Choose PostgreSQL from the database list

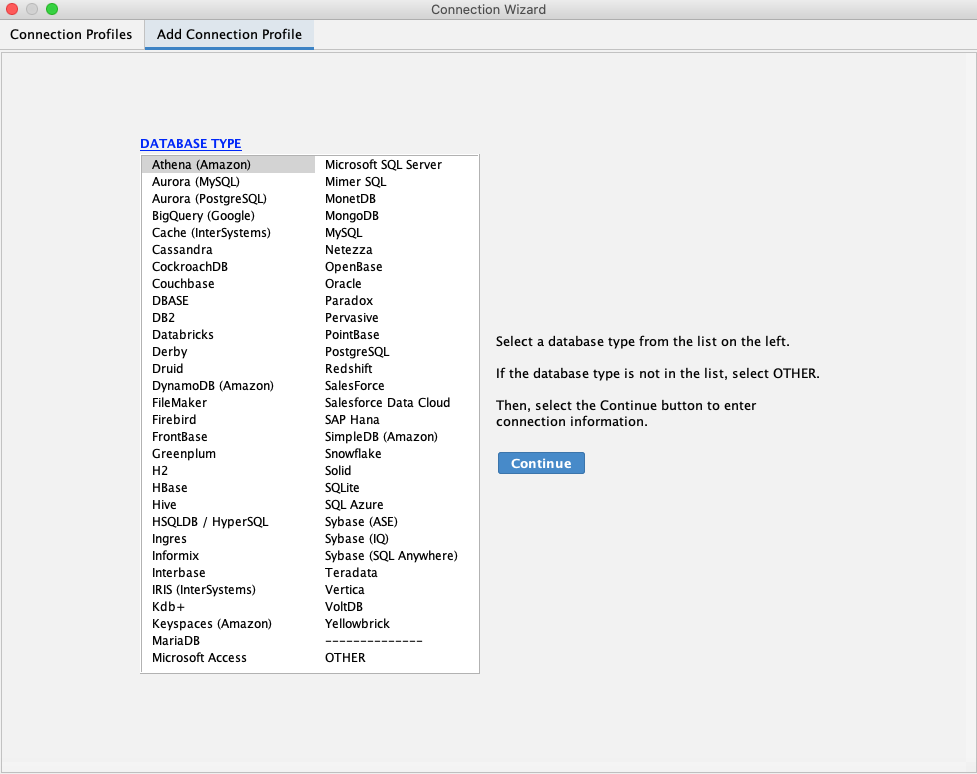click(357, 352)
